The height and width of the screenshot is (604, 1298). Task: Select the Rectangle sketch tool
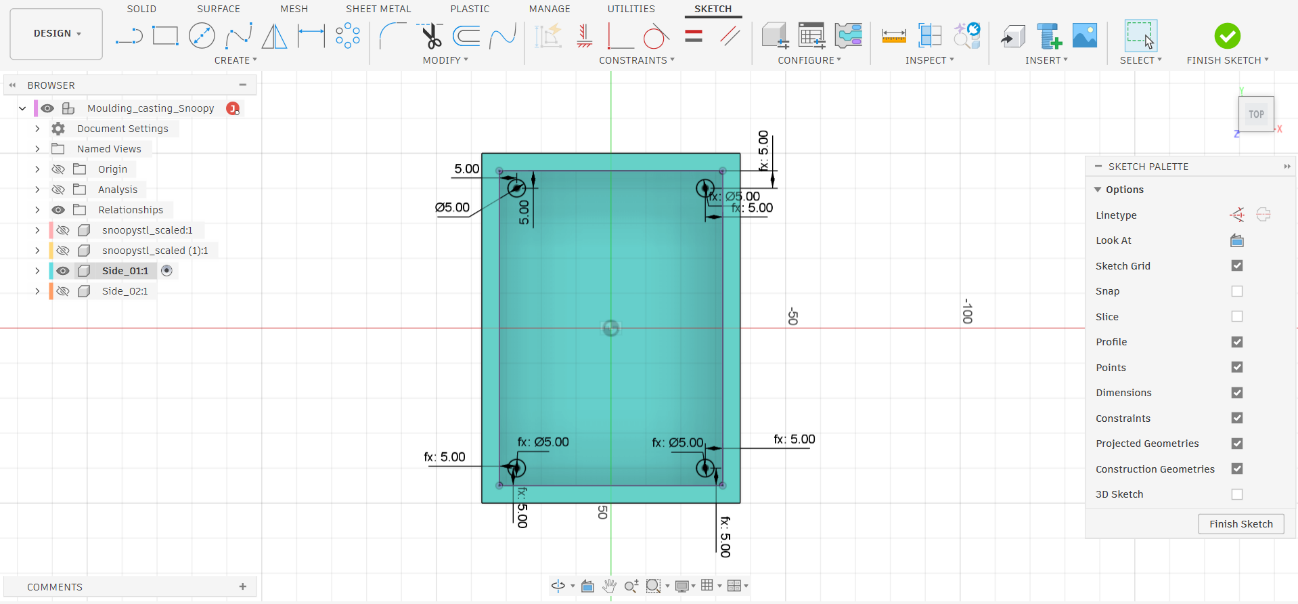(165, 37)
